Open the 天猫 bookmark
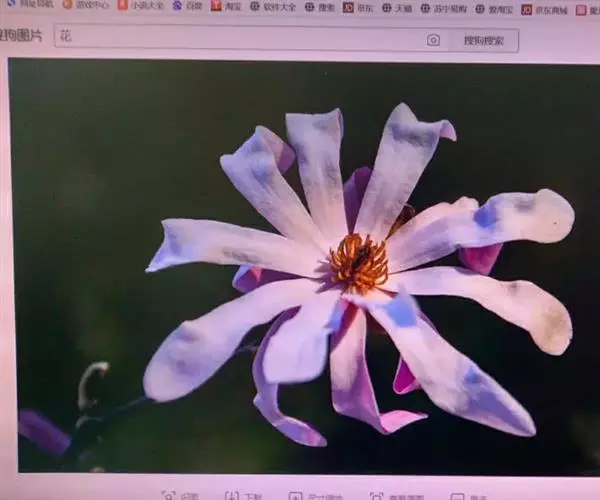 click(x=397, y=8)
